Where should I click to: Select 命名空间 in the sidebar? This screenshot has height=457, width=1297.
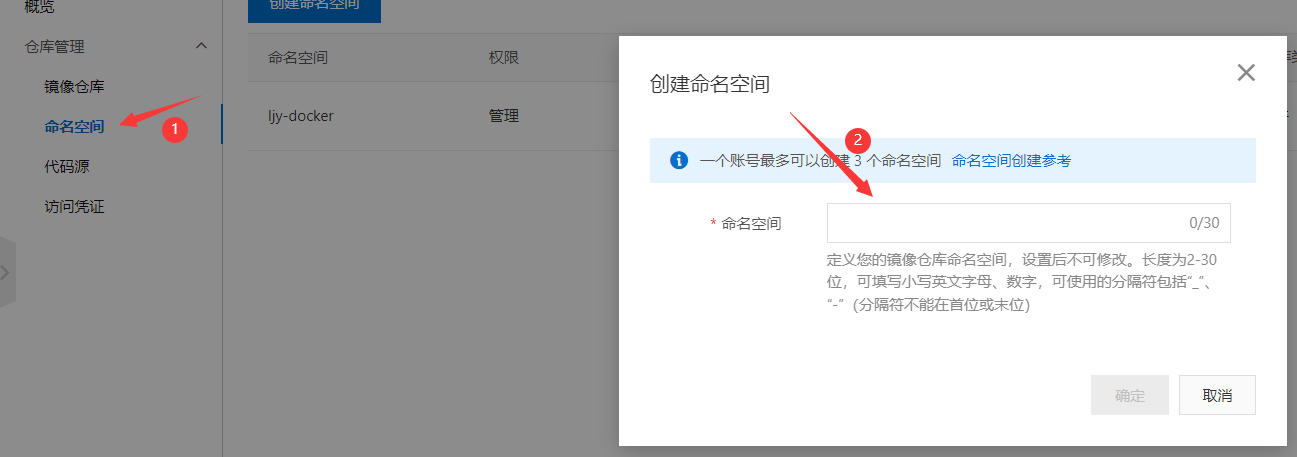74,126
